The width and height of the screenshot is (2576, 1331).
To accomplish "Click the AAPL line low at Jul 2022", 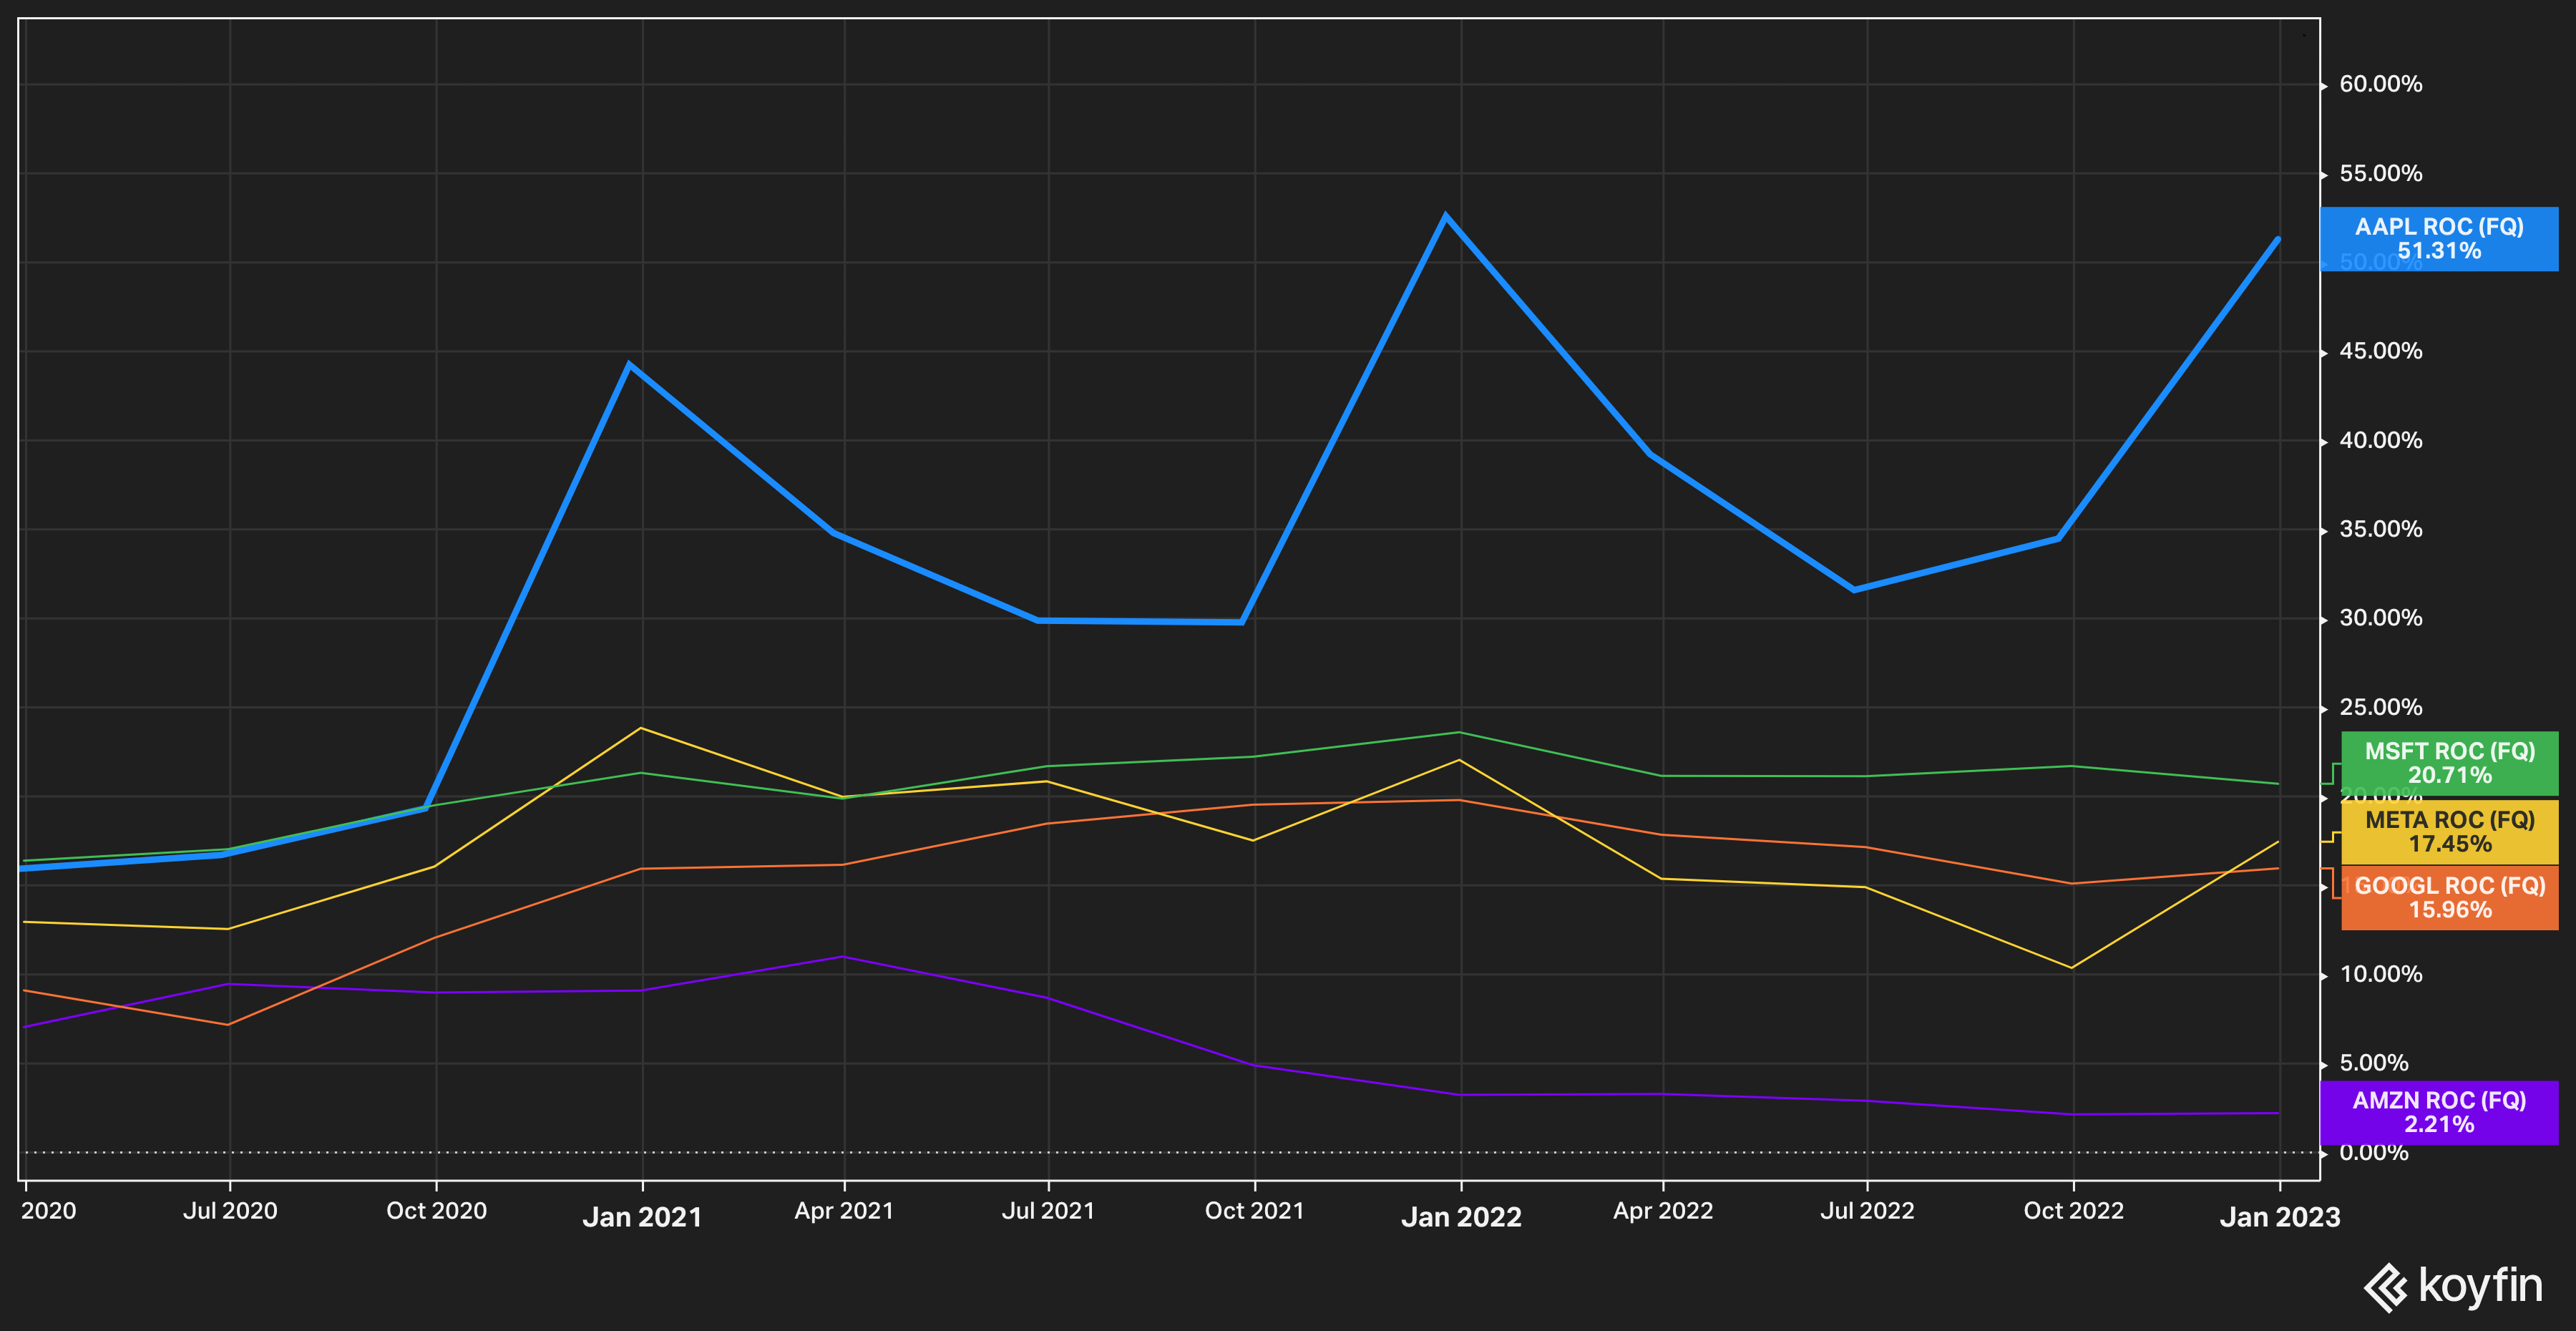I will [1854, 590].
